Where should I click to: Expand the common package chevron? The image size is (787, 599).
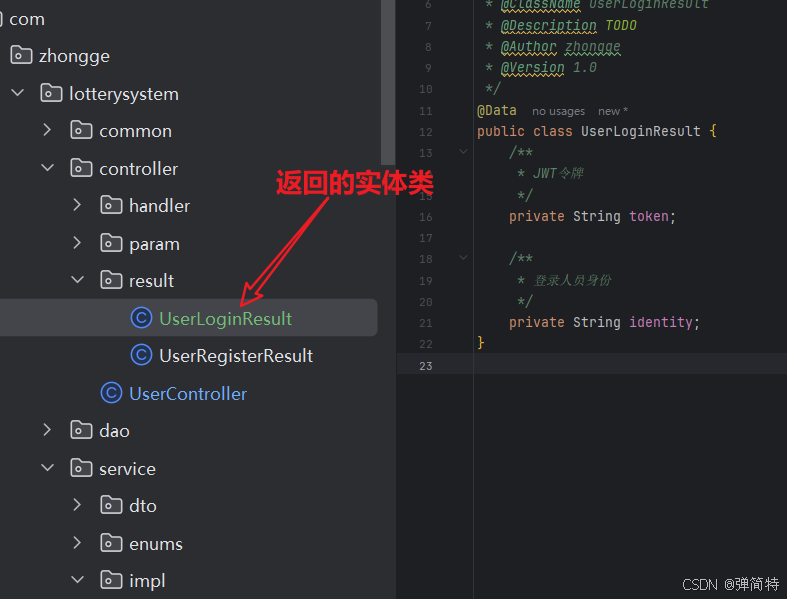[x=47, y=130]
